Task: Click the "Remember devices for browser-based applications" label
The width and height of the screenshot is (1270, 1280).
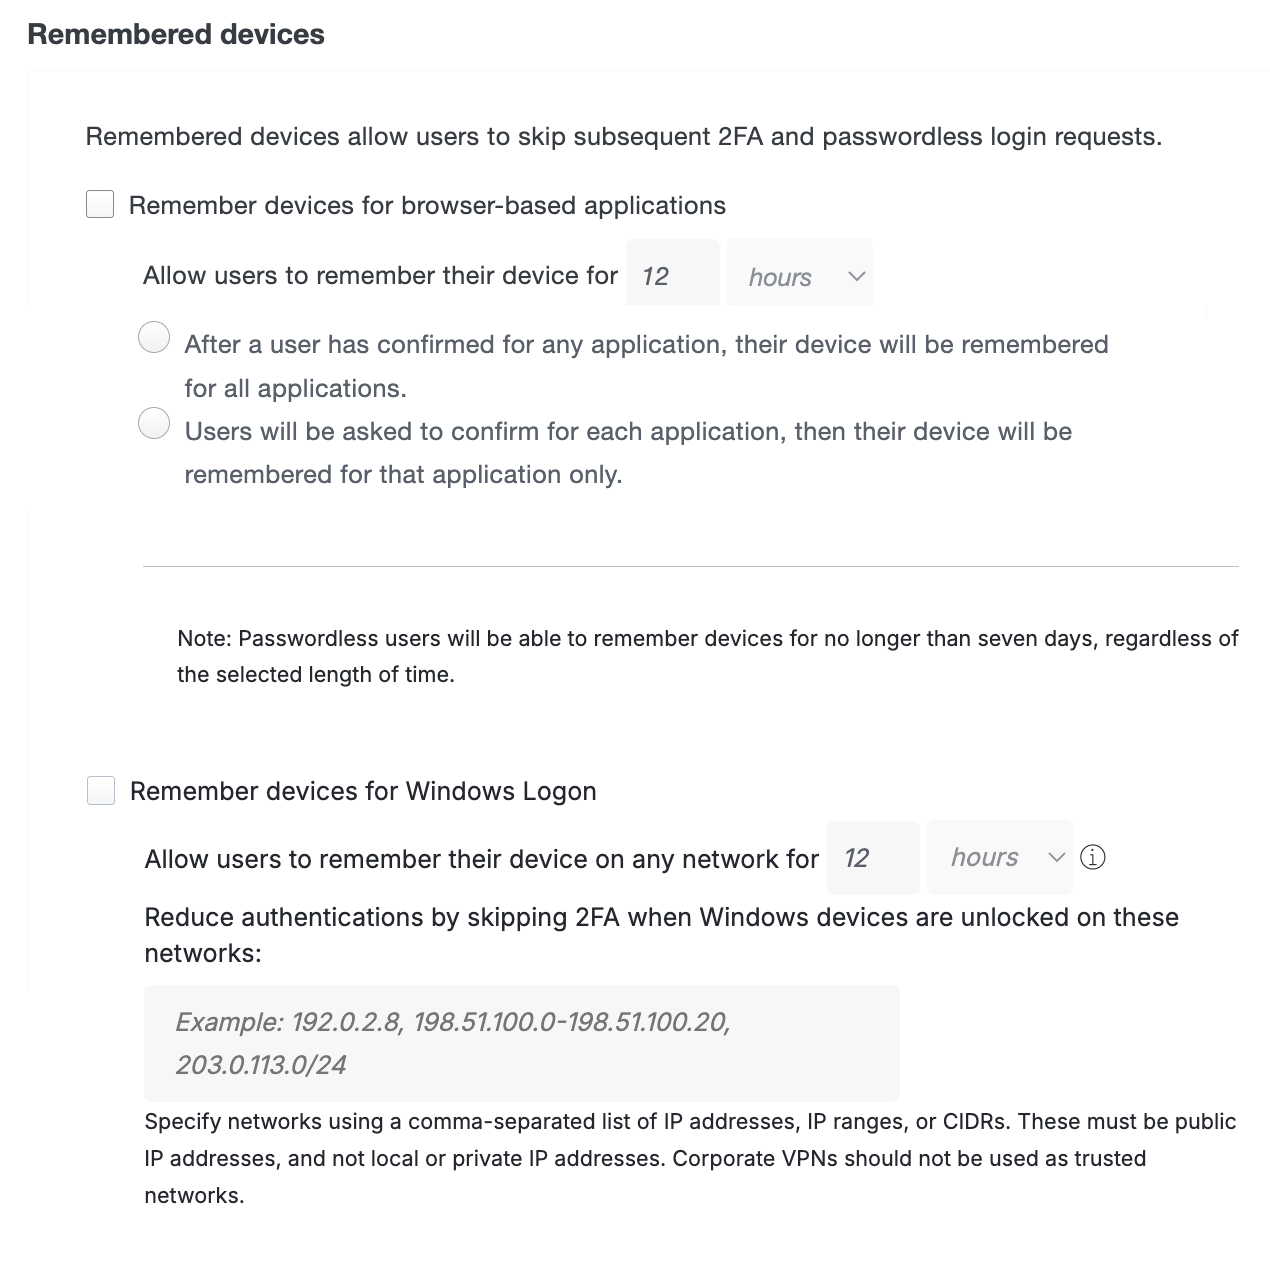Action: coord(427,204)
